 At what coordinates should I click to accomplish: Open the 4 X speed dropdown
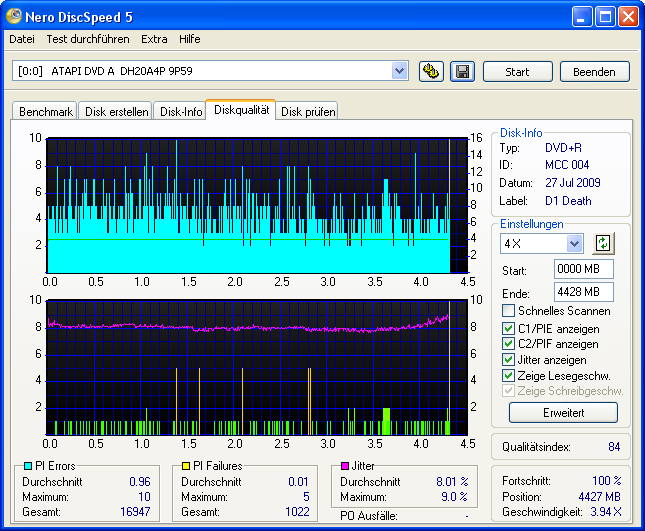(x=574, y=243)
